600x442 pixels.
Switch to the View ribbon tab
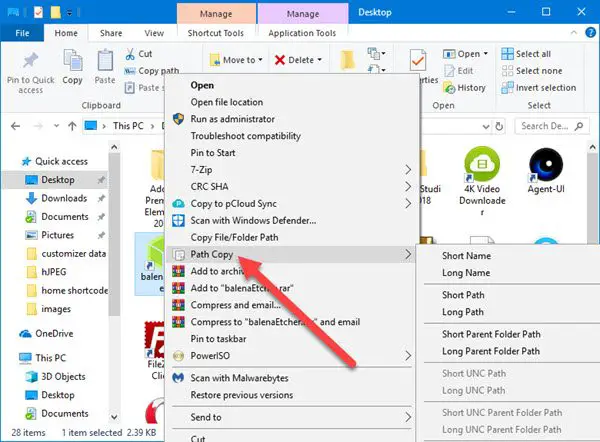tap(154, 33)
